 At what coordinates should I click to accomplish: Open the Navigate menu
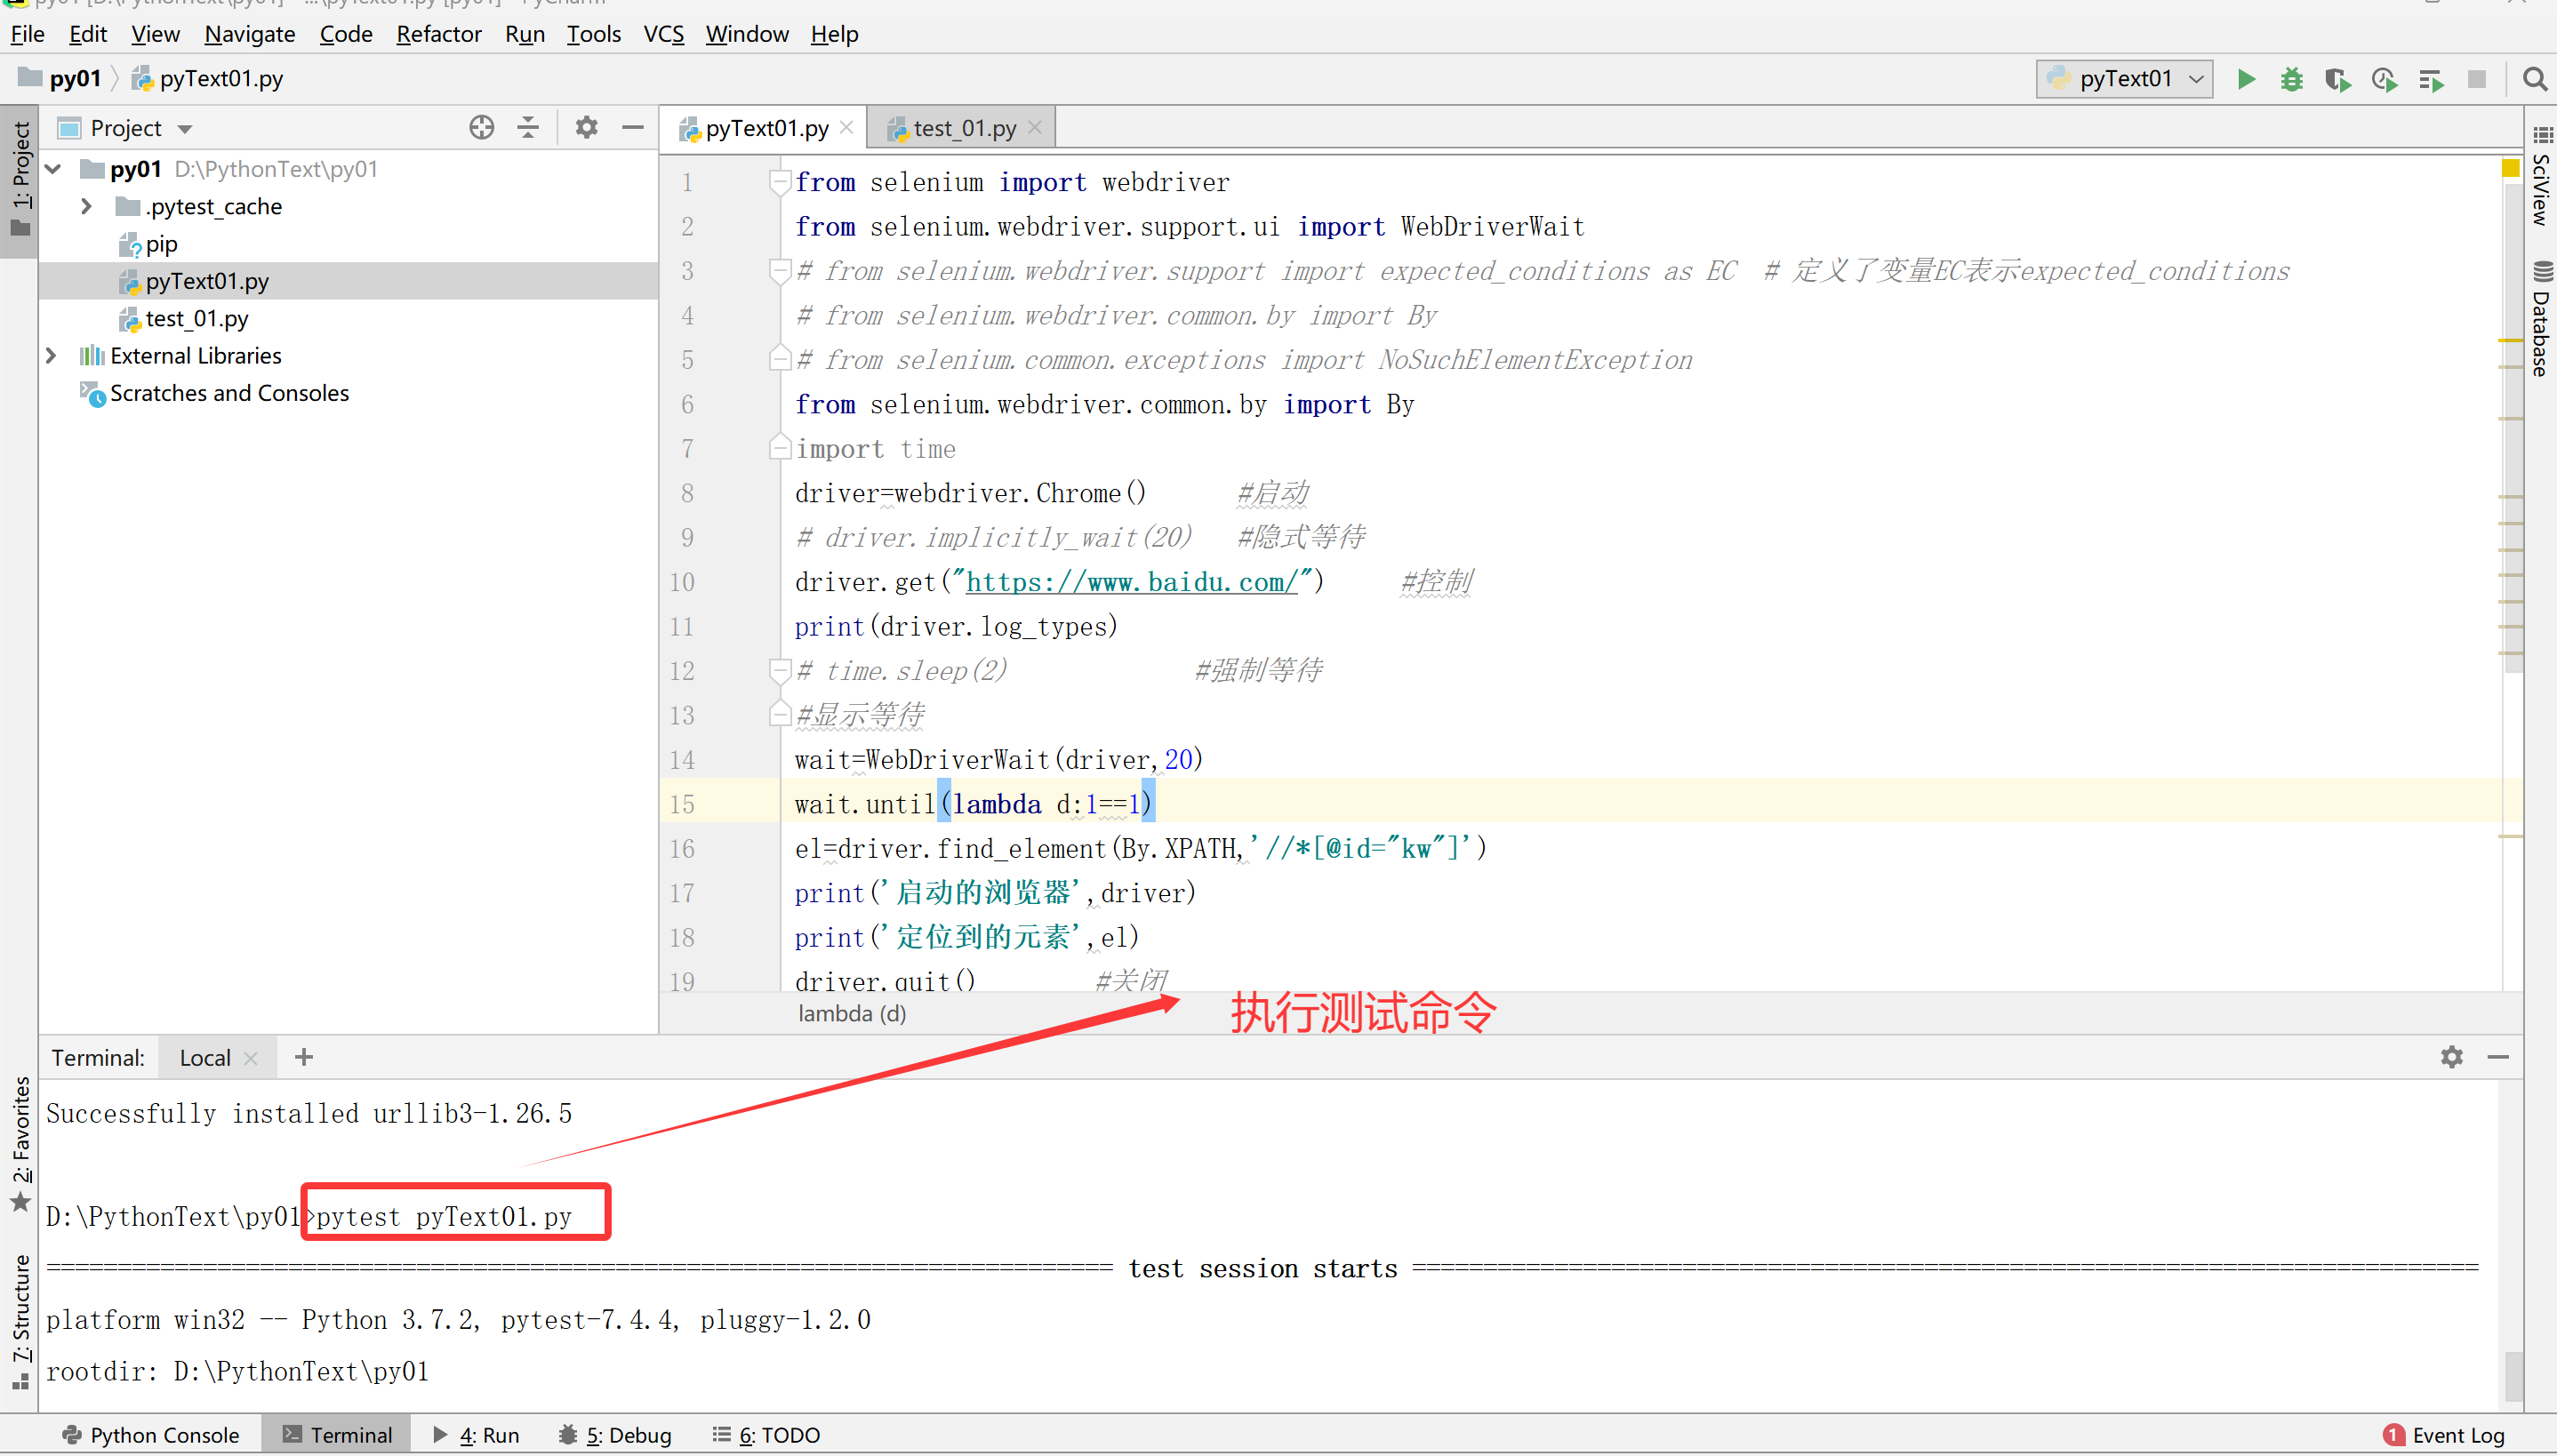(249, 34)
